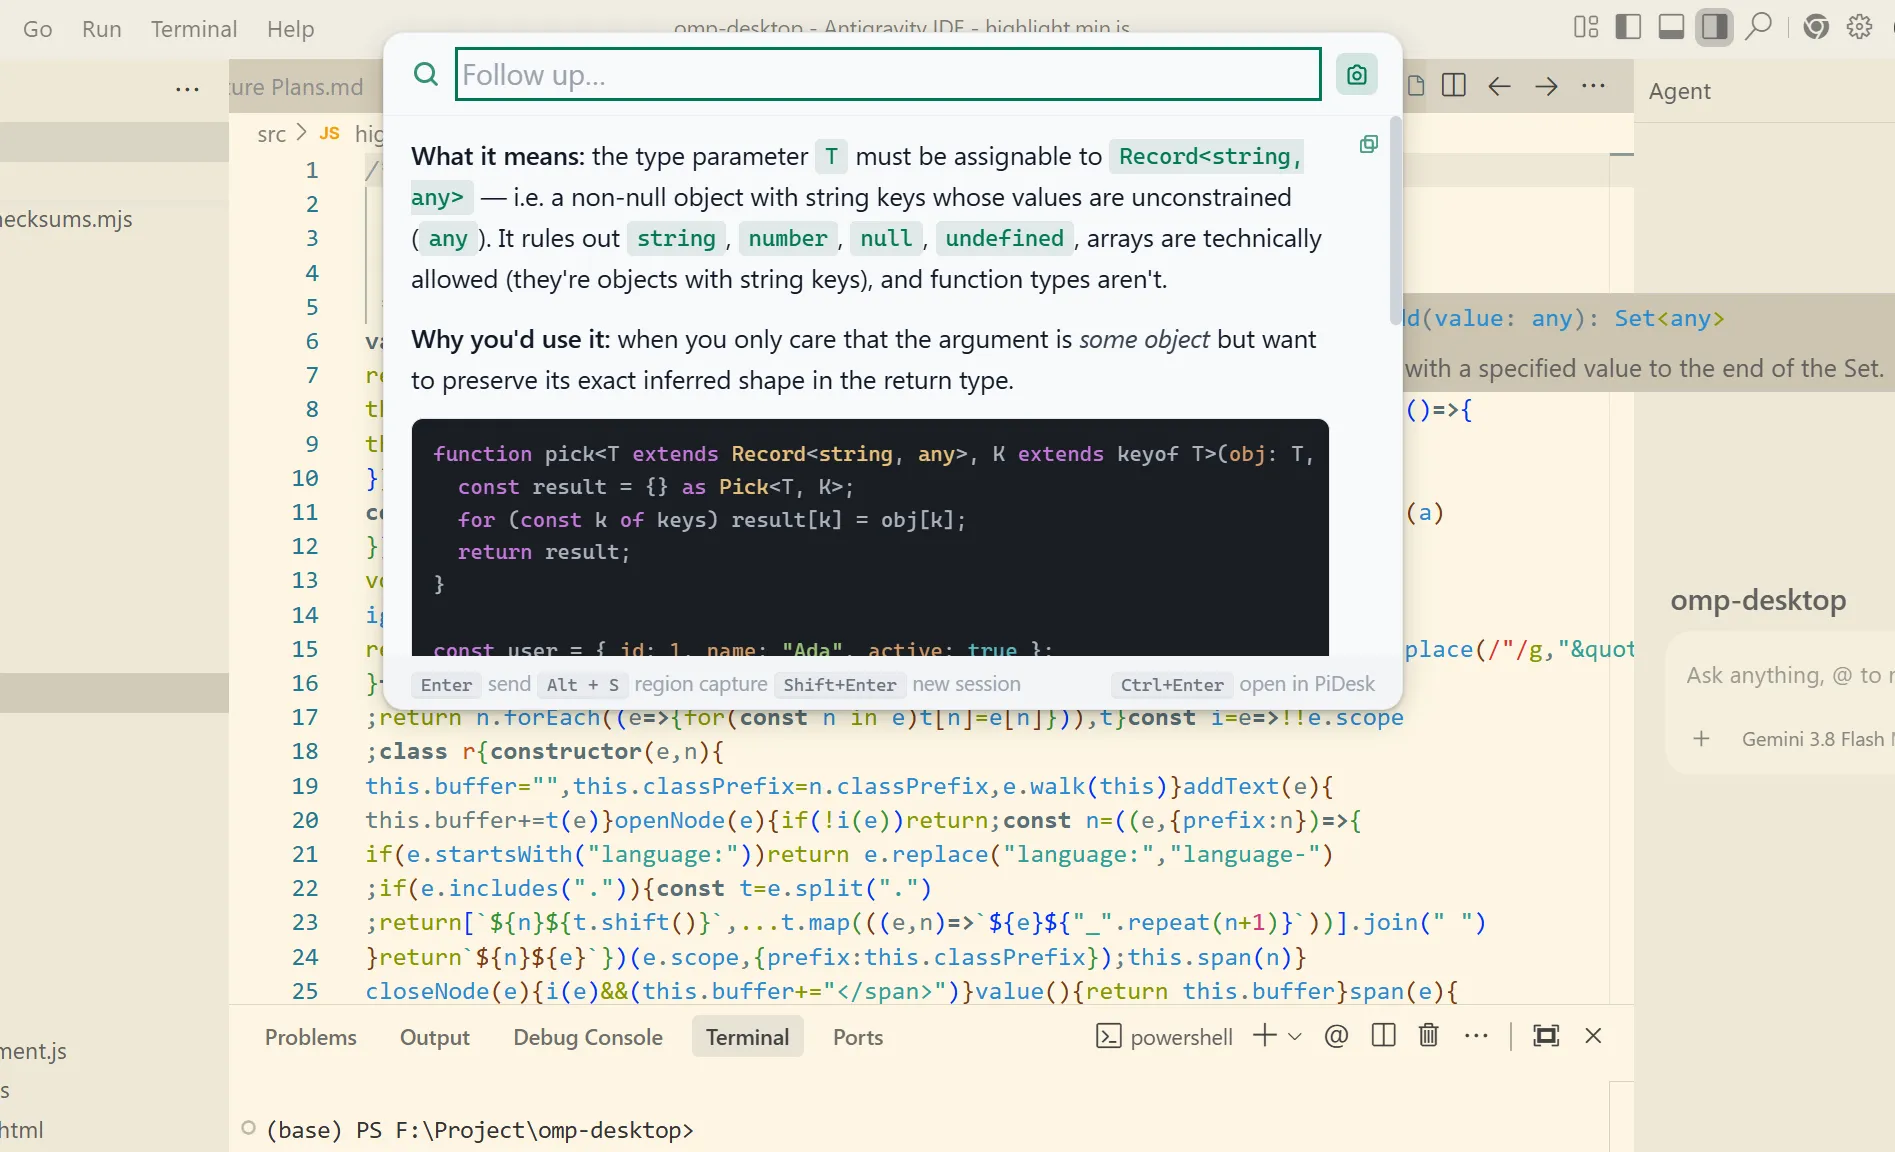
Task: Toggle the bottom panel visibility
Action: click(x=1671, y=27)
